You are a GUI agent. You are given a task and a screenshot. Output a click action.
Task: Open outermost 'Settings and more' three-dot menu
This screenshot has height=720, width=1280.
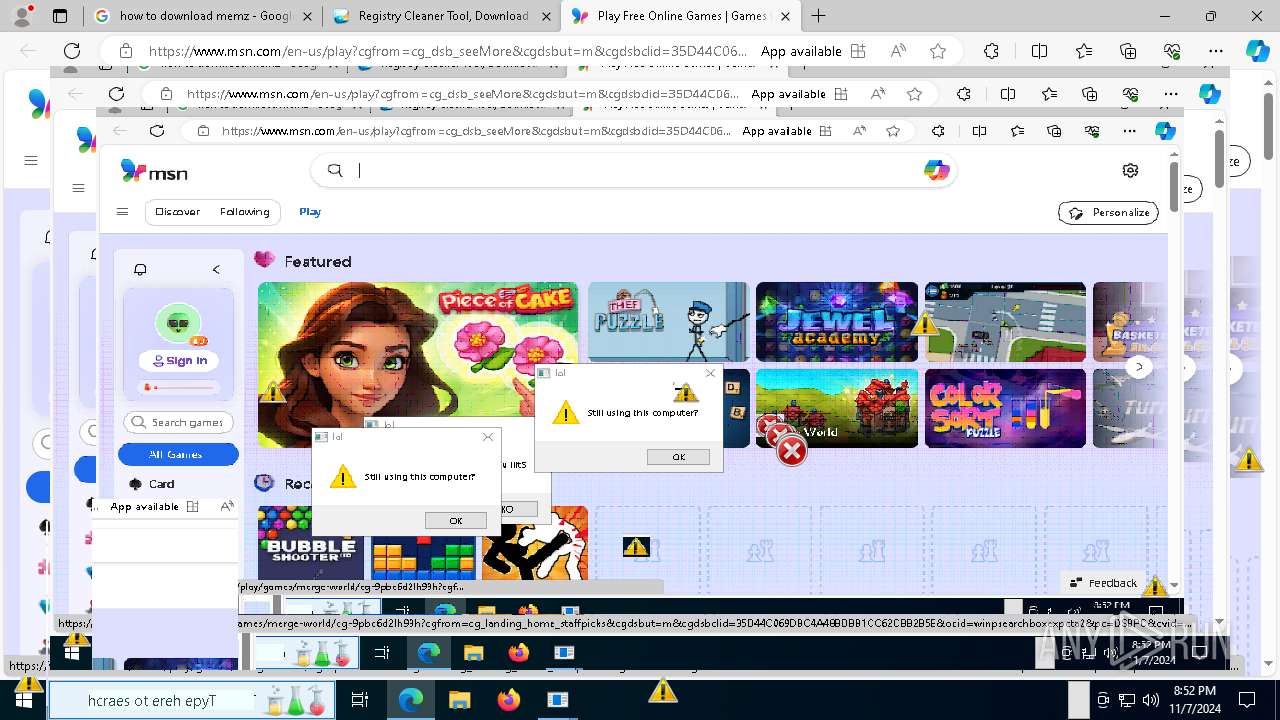click(x=1216, y=51)
